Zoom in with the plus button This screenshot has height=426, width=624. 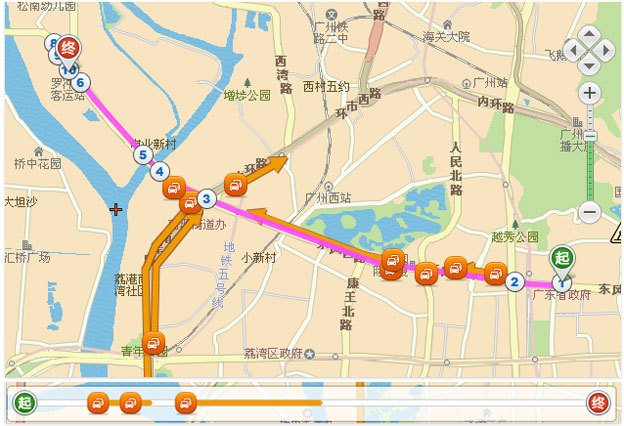589,94
